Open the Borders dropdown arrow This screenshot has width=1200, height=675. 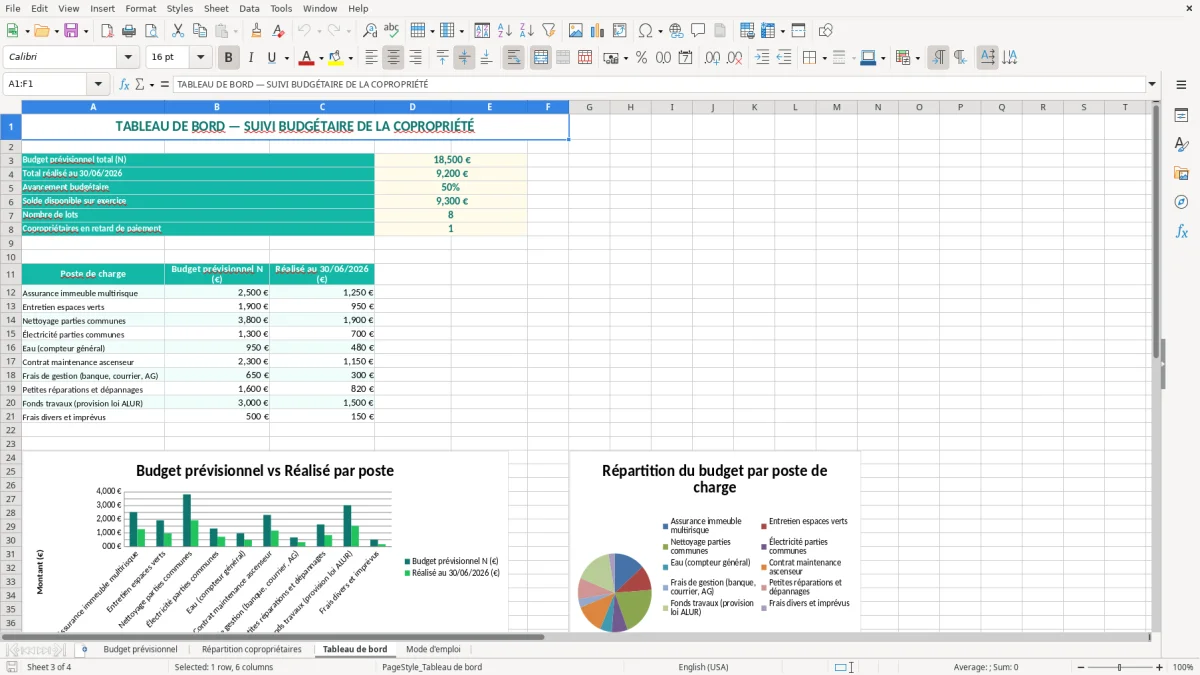pyautogui.click(x=825, y=58)
